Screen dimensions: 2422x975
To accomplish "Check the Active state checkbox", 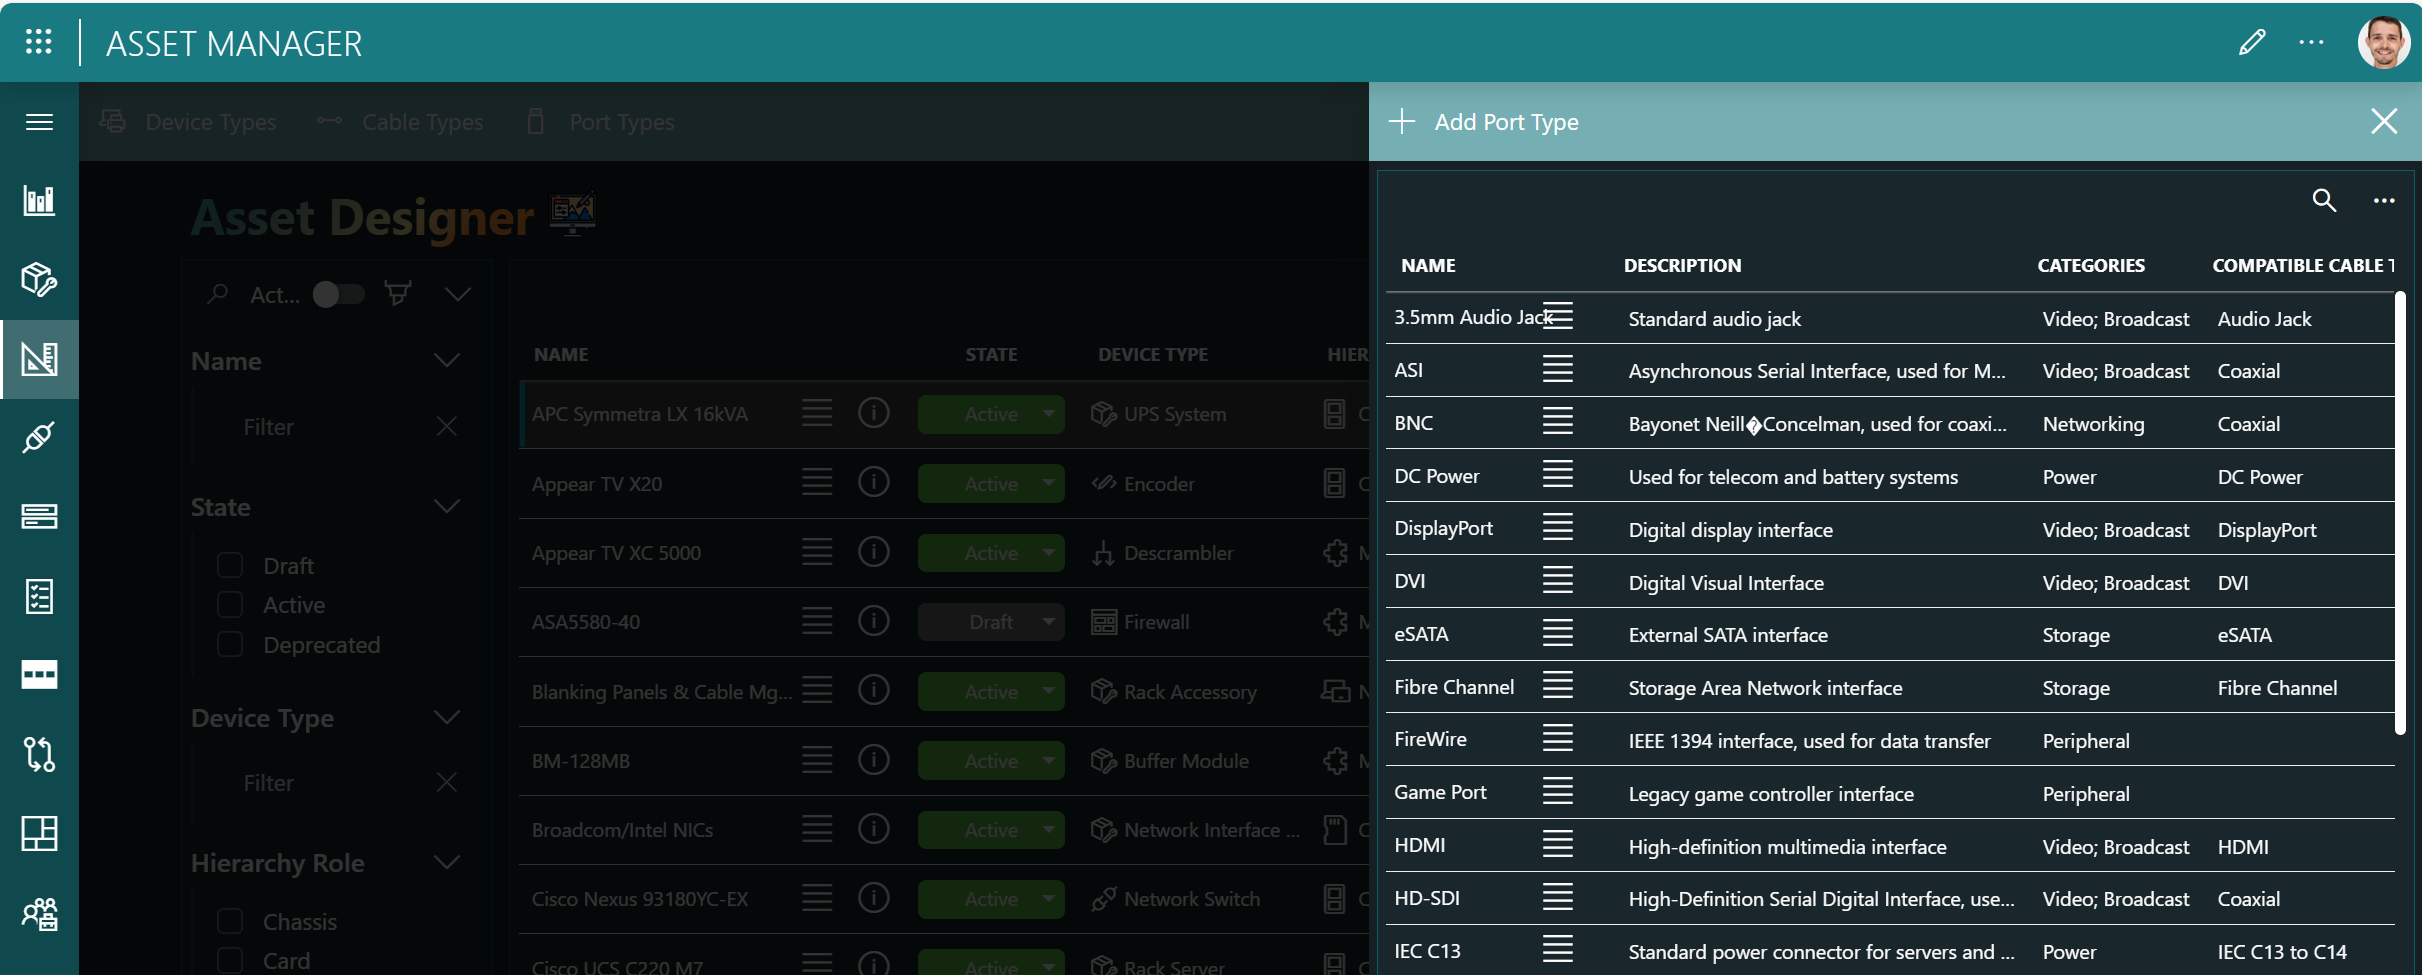I will pyautogui.click(x=230, y=605).
